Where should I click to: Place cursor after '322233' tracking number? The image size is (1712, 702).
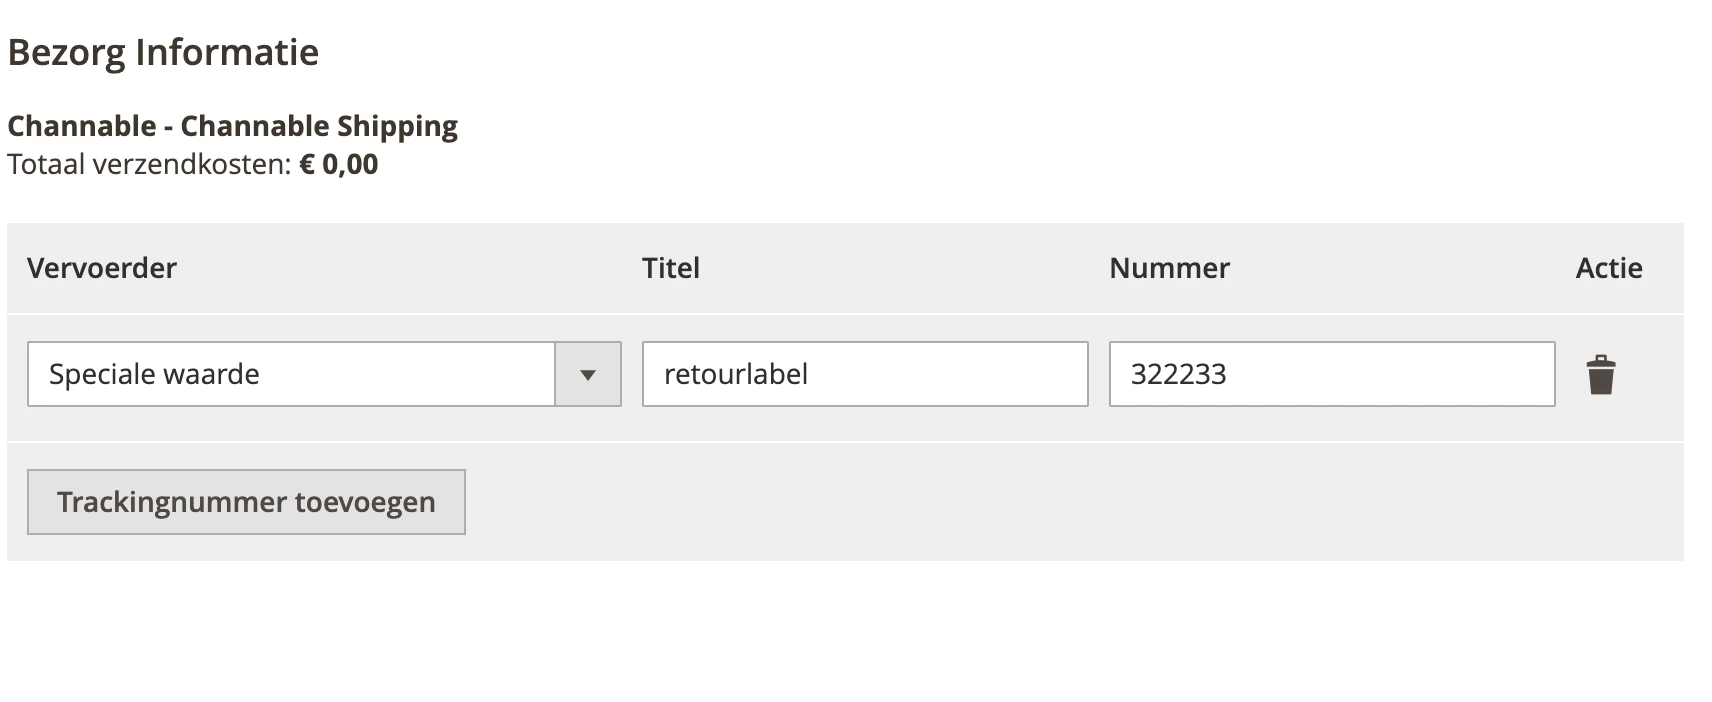pos(1229,374)
